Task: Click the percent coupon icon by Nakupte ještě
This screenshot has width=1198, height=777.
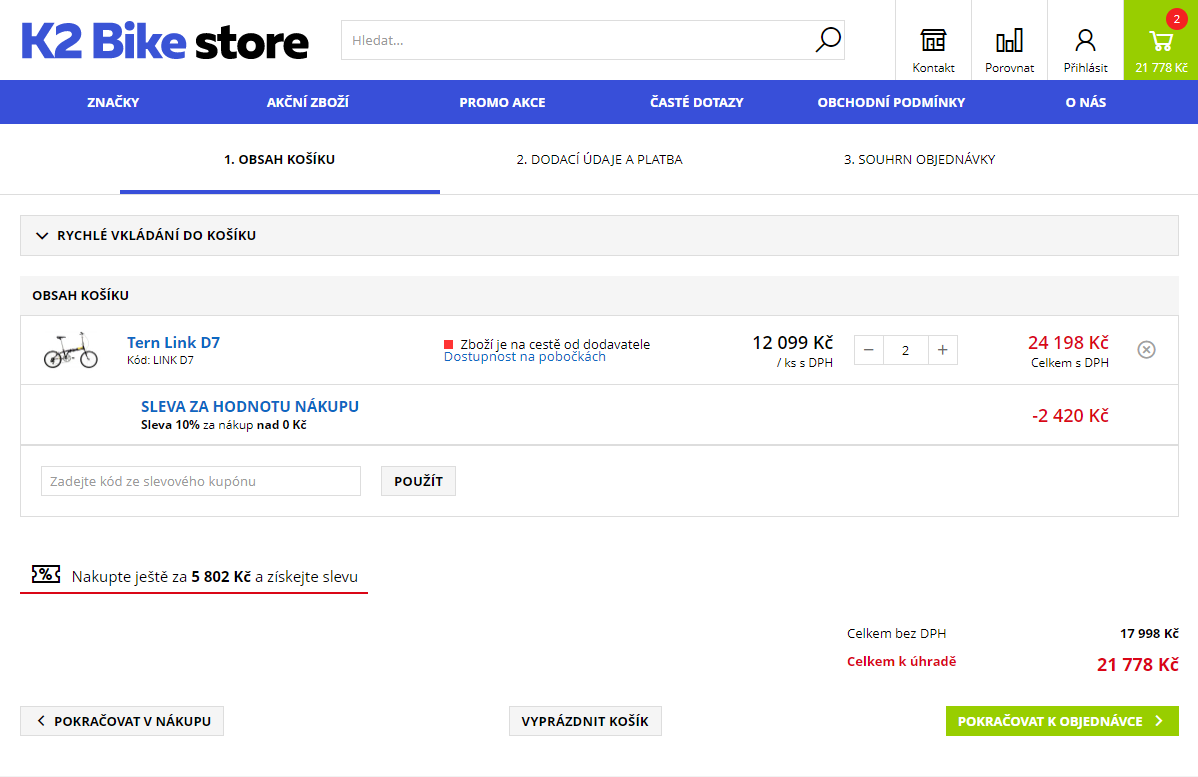Action: coord(46,574)
